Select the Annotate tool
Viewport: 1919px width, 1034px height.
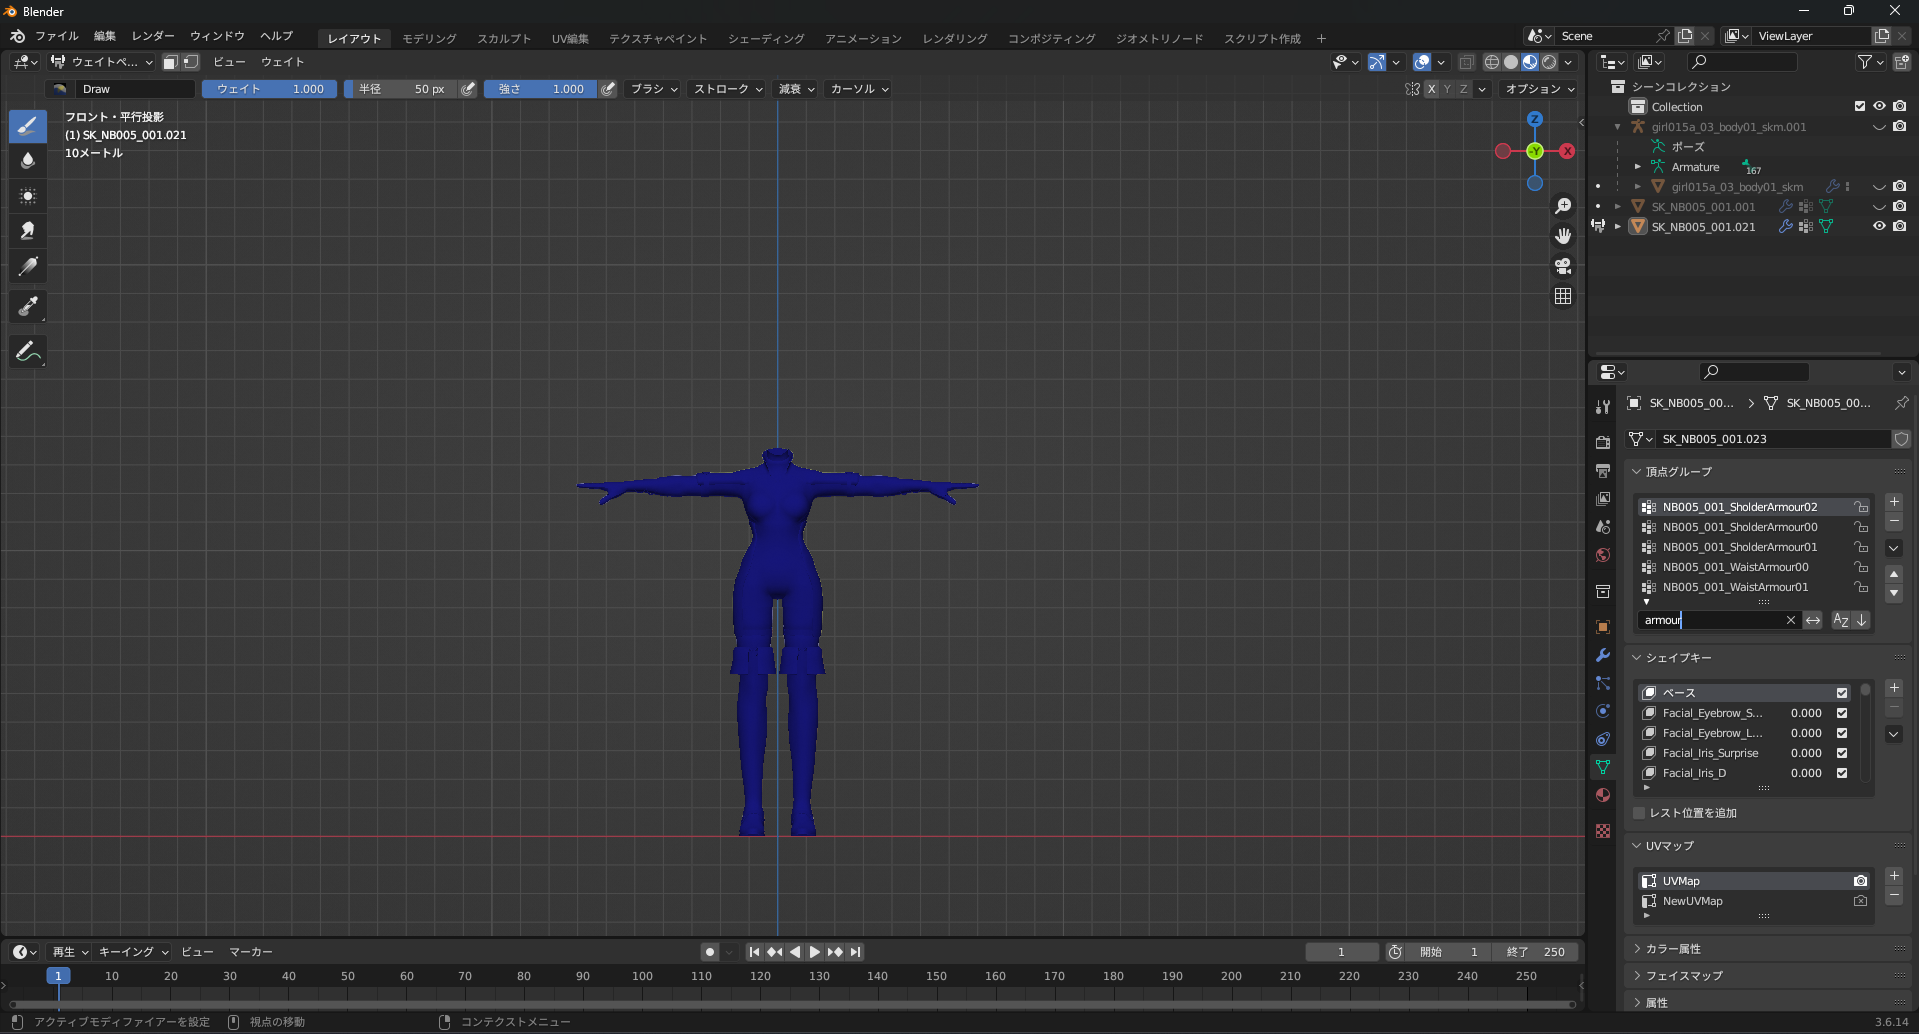pyautogui.click(x=28, y=351)
